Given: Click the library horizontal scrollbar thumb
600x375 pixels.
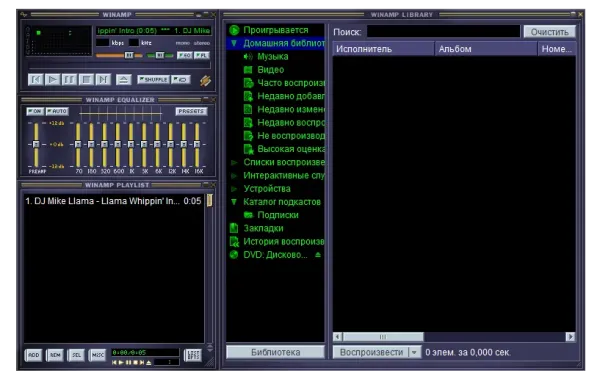Looking at the screenshot, I should 383,337.
